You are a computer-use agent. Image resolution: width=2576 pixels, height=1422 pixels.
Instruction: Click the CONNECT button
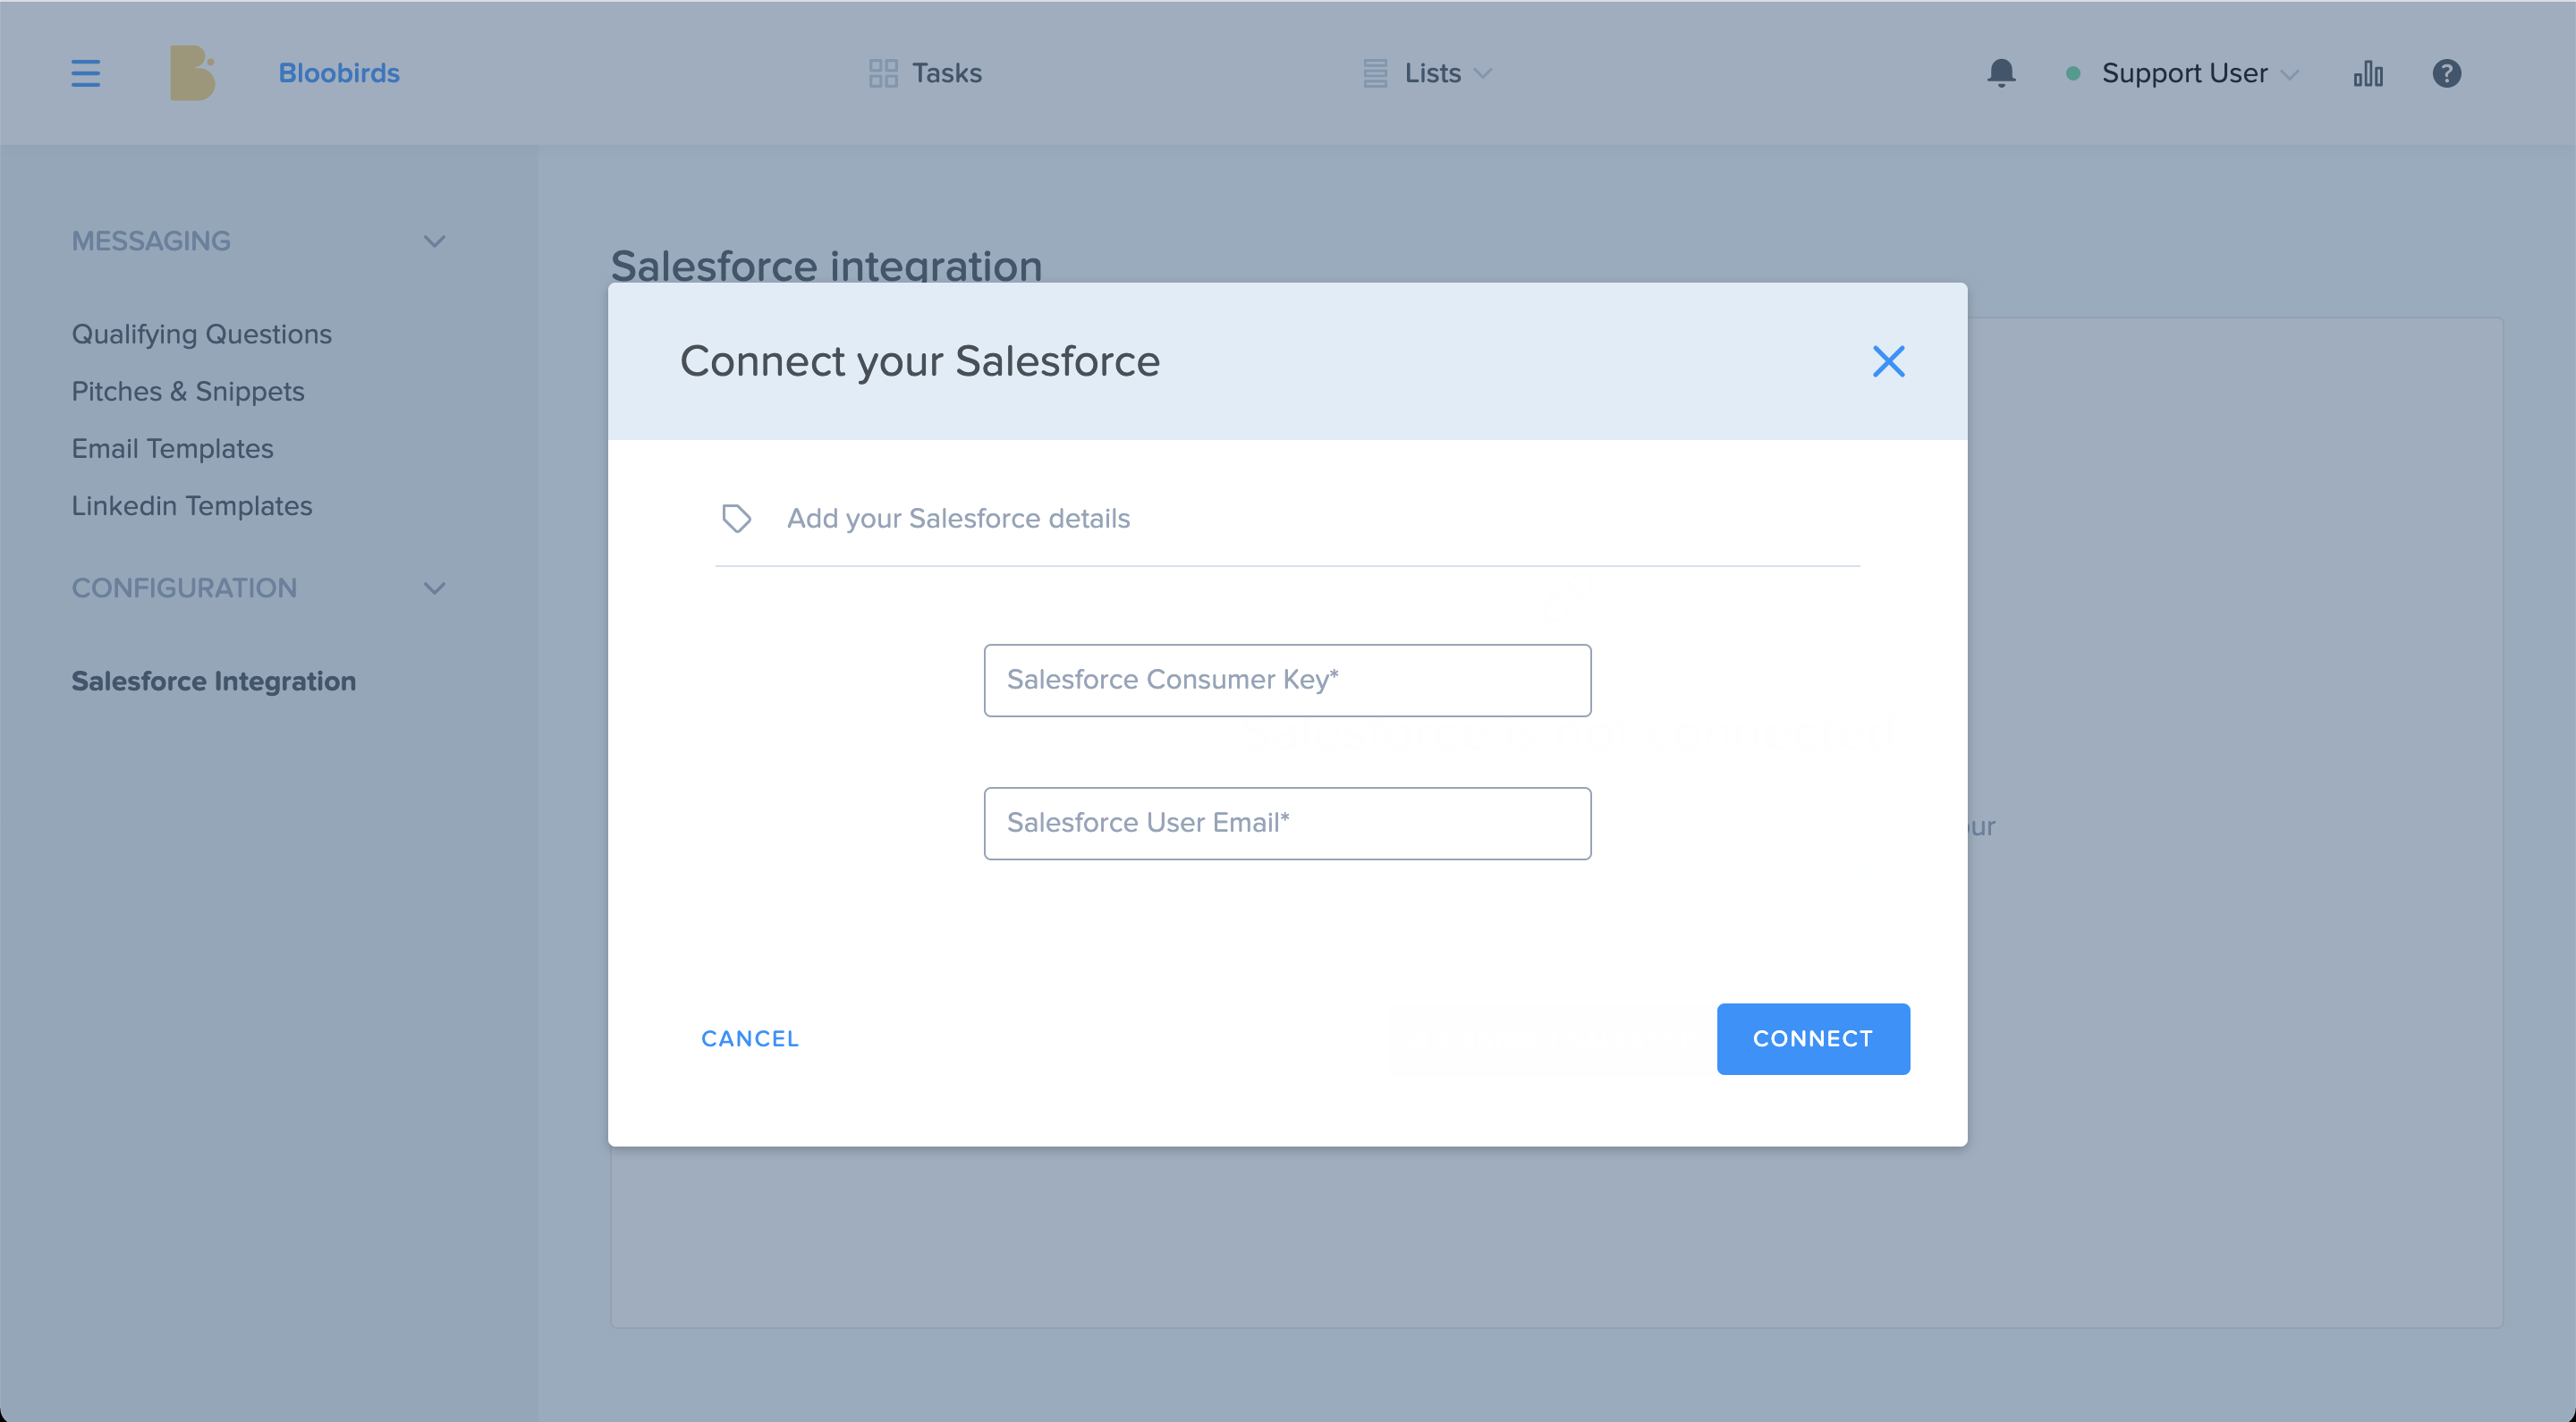click(x=1813, y=1038)
